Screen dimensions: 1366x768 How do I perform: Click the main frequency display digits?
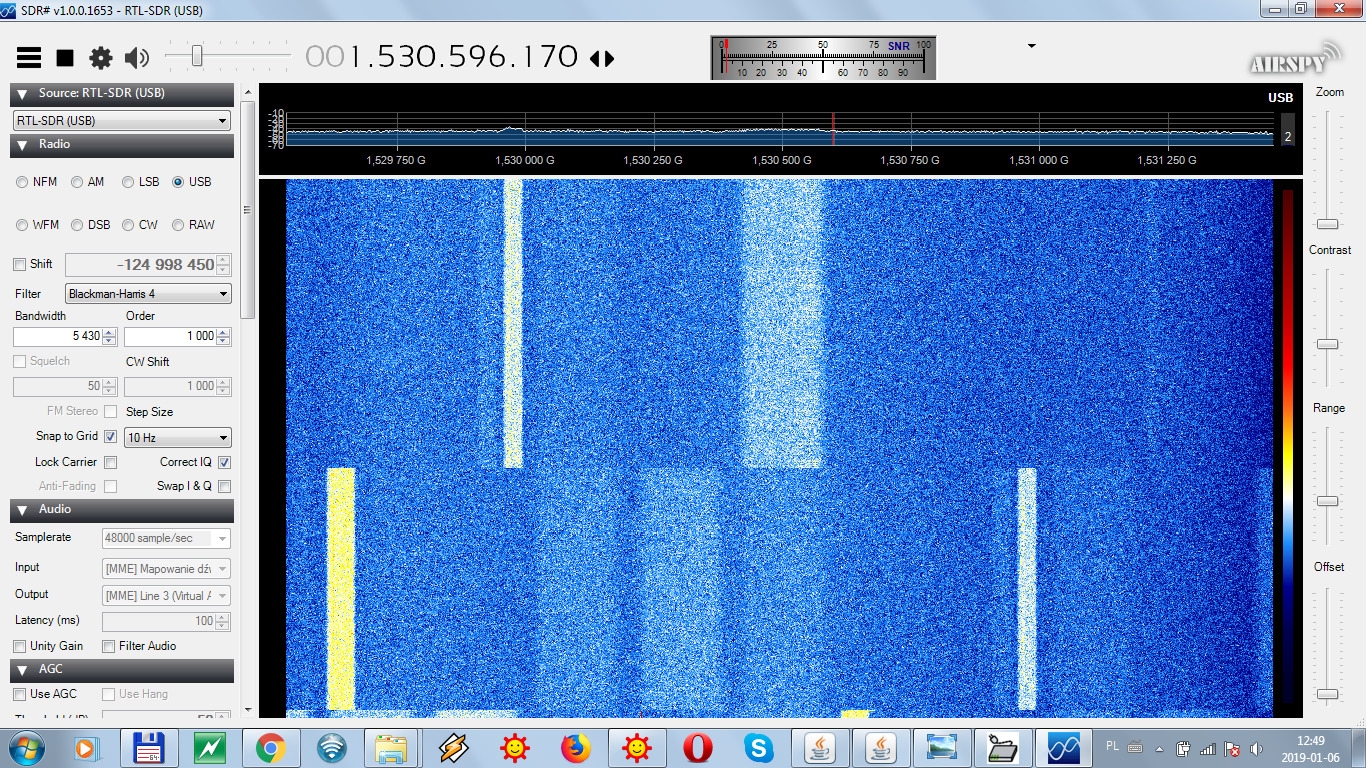pos(442,56)
